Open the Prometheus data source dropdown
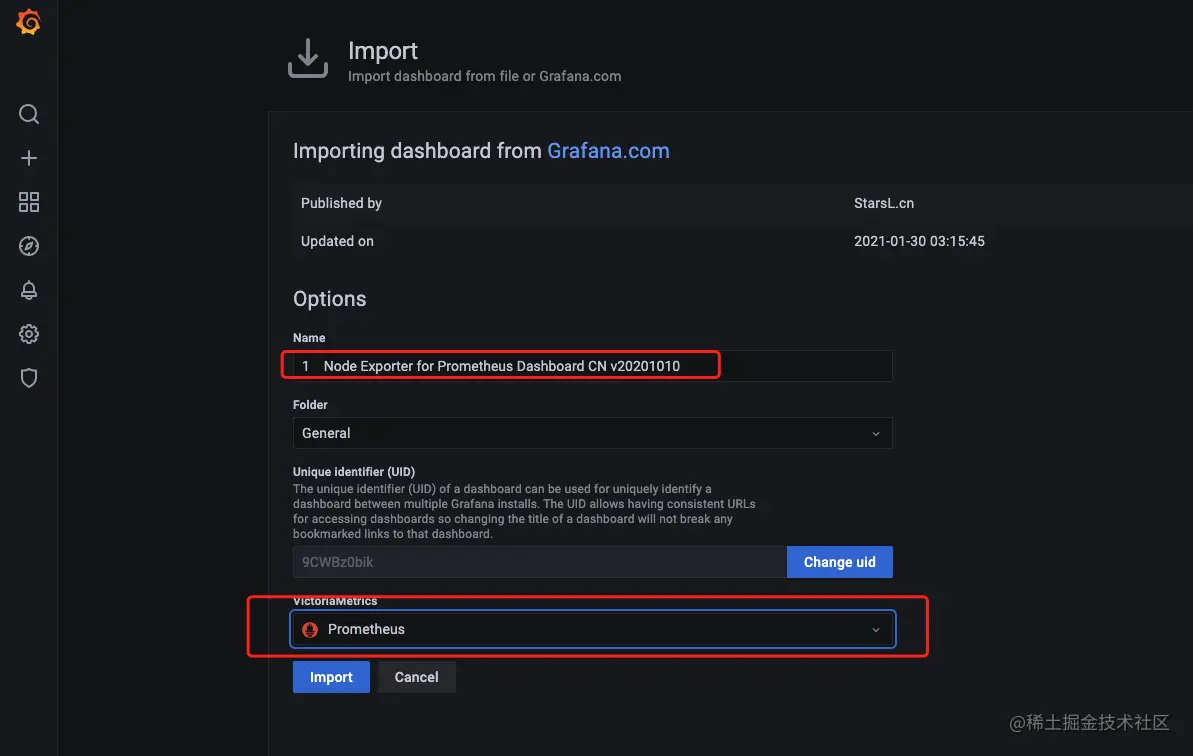The width and height of the screenshot is (1193, 756). [x=592, y=630]
